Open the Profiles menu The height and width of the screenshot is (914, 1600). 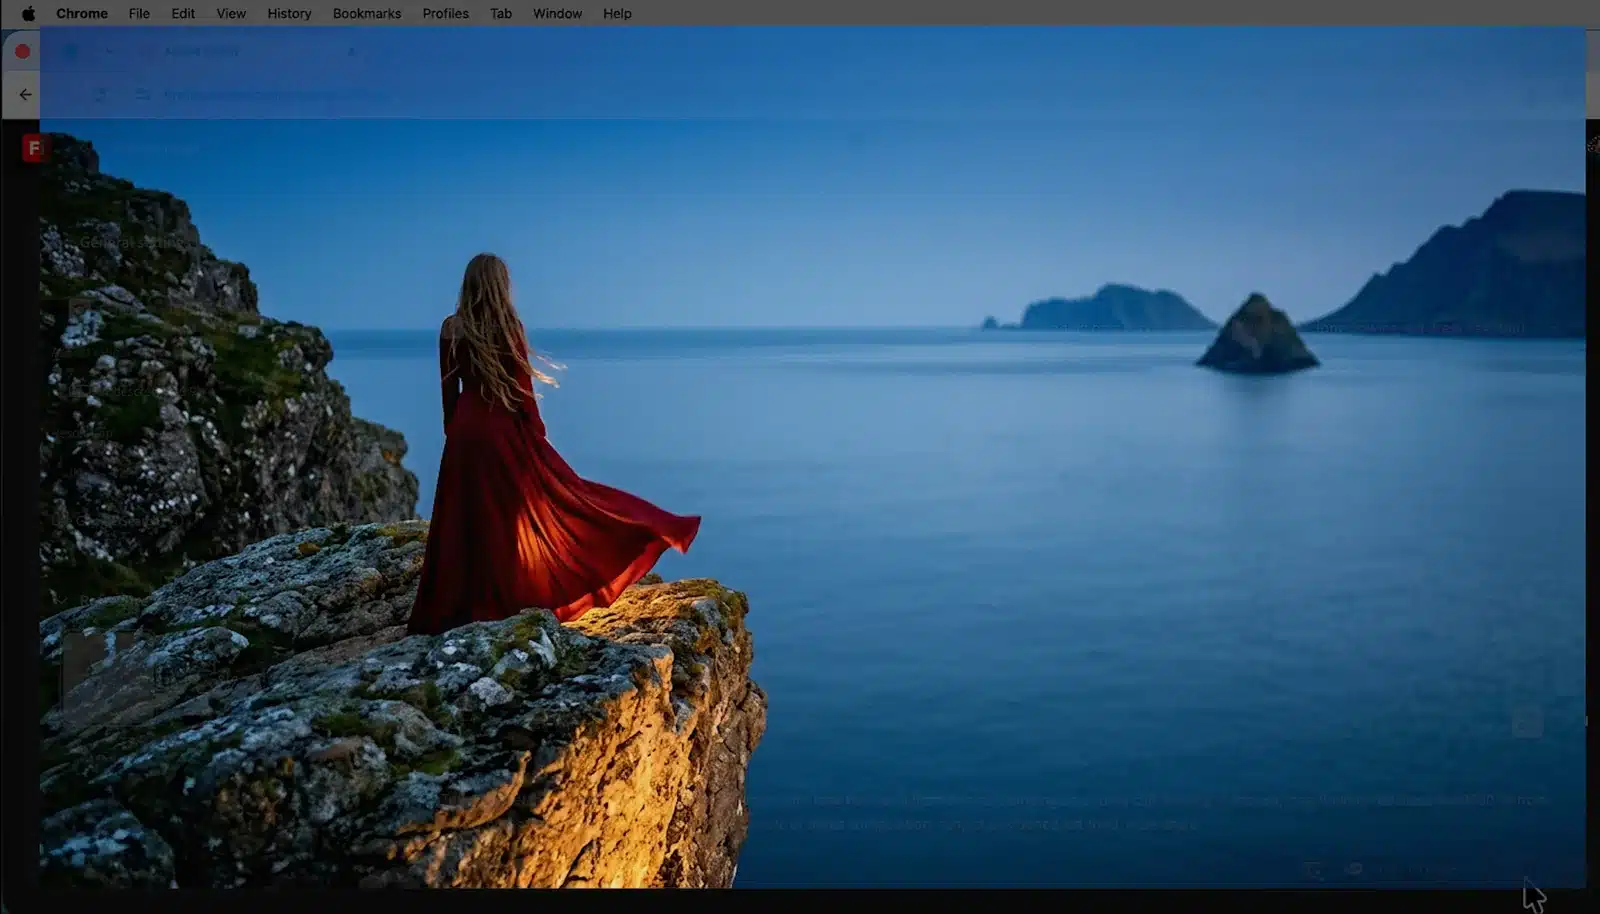pos(445,13)
